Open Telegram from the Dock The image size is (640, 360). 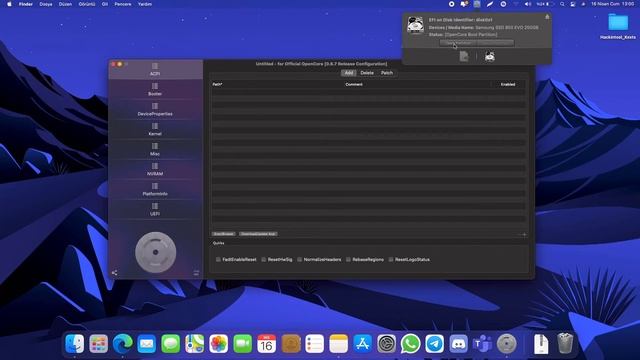(x=434, y=344)
